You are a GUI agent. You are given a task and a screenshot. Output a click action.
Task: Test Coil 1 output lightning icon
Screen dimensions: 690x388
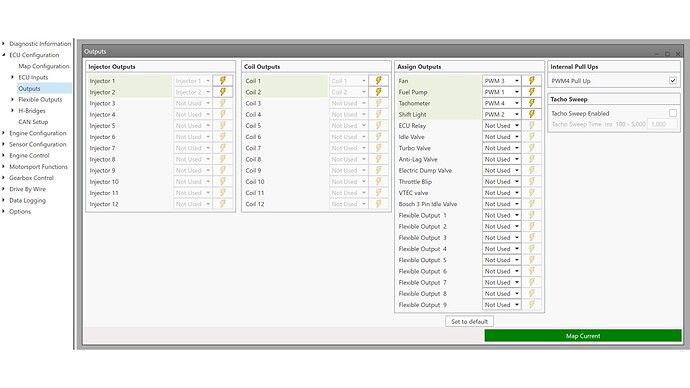[x=378, y=81]
